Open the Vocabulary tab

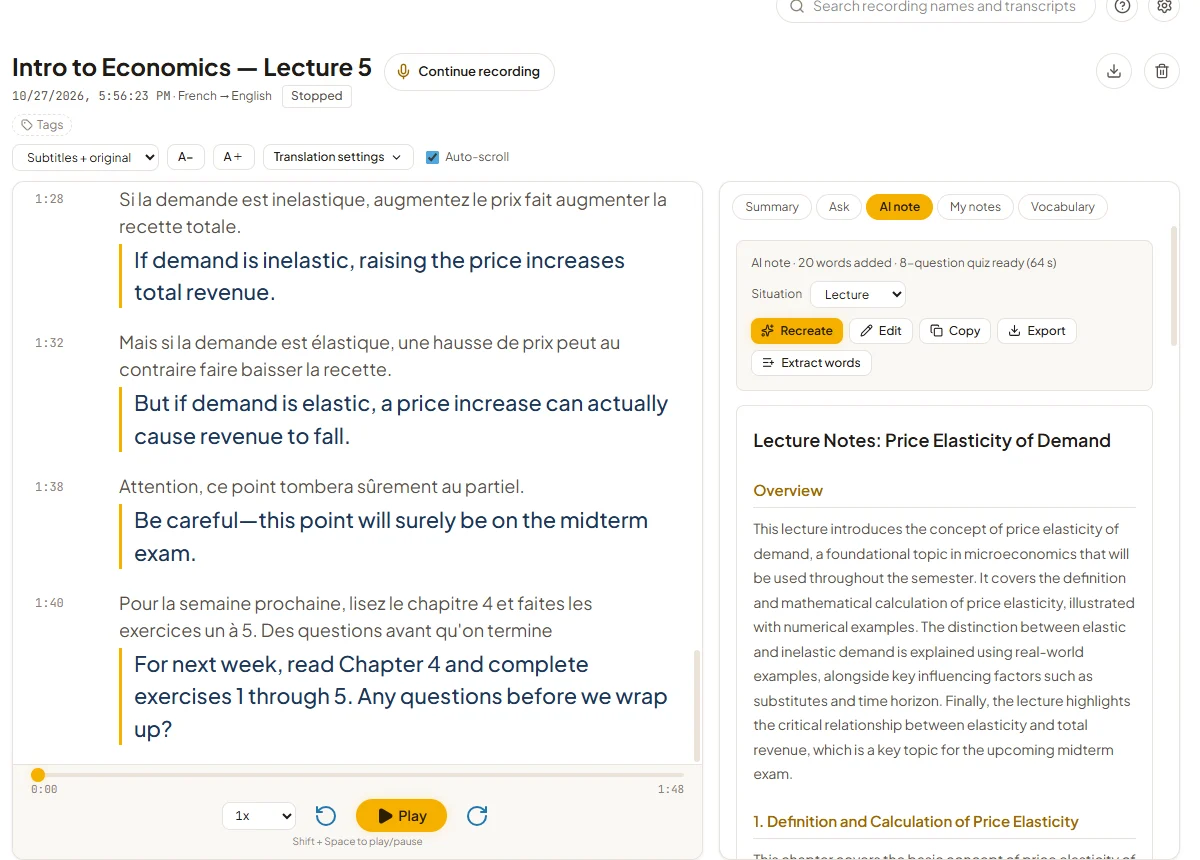tap(1062, 207)
